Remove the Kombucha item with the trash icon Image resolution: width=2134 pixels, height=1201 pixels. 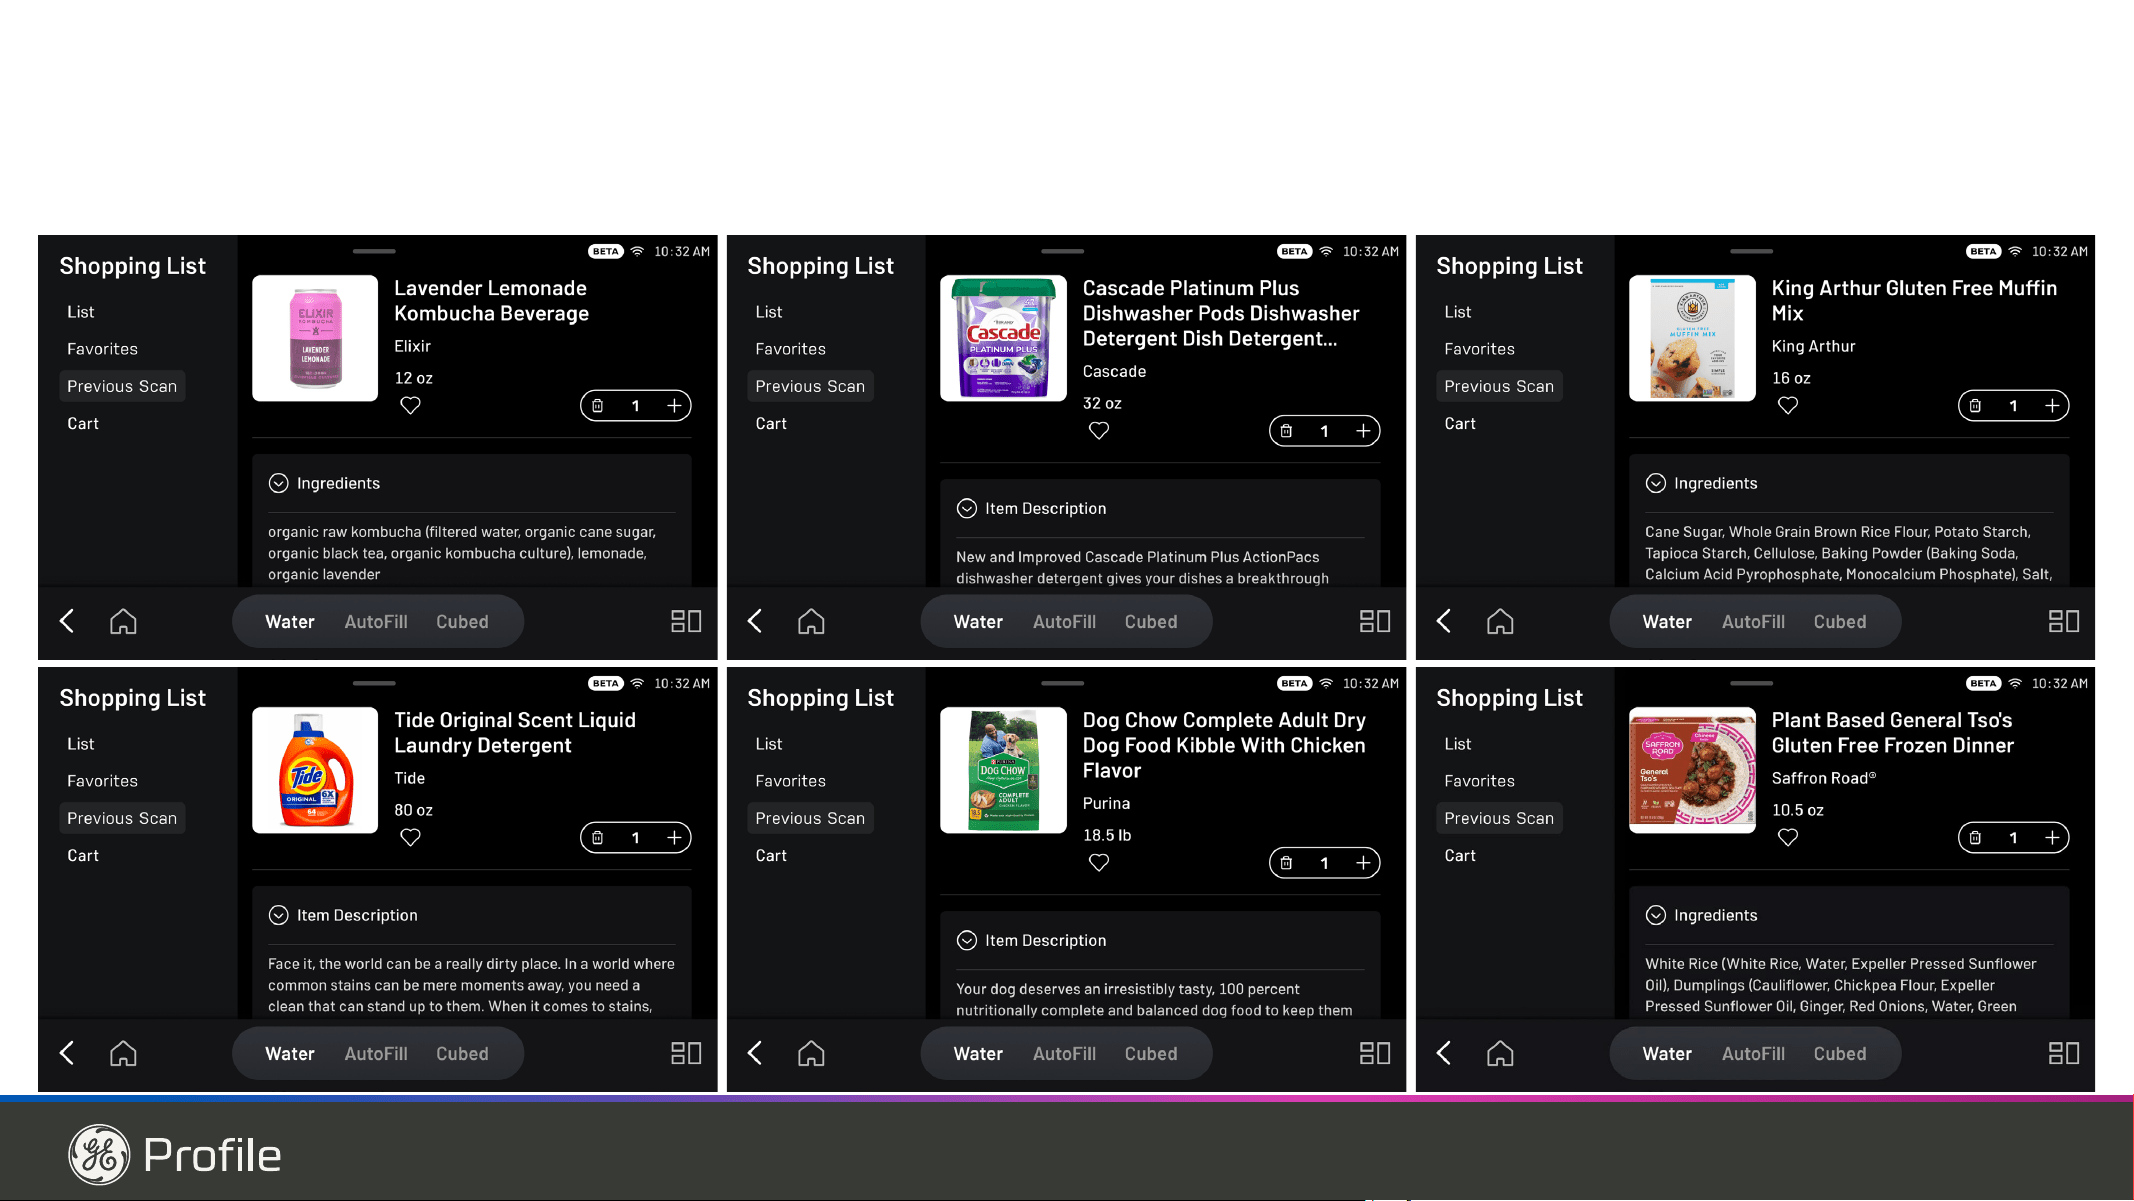pyautogui.click(x=598, y=405)
